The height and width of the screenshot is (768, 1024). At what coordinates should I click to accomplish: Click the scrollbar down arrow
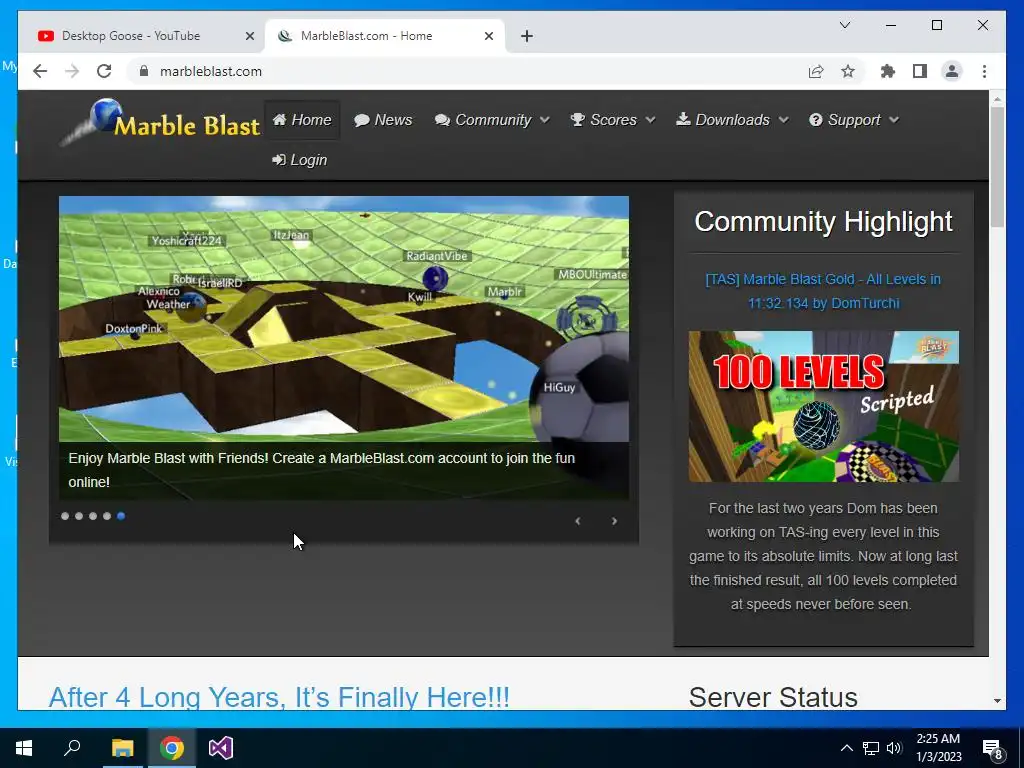pyautogui.click(x=997, y=701)
